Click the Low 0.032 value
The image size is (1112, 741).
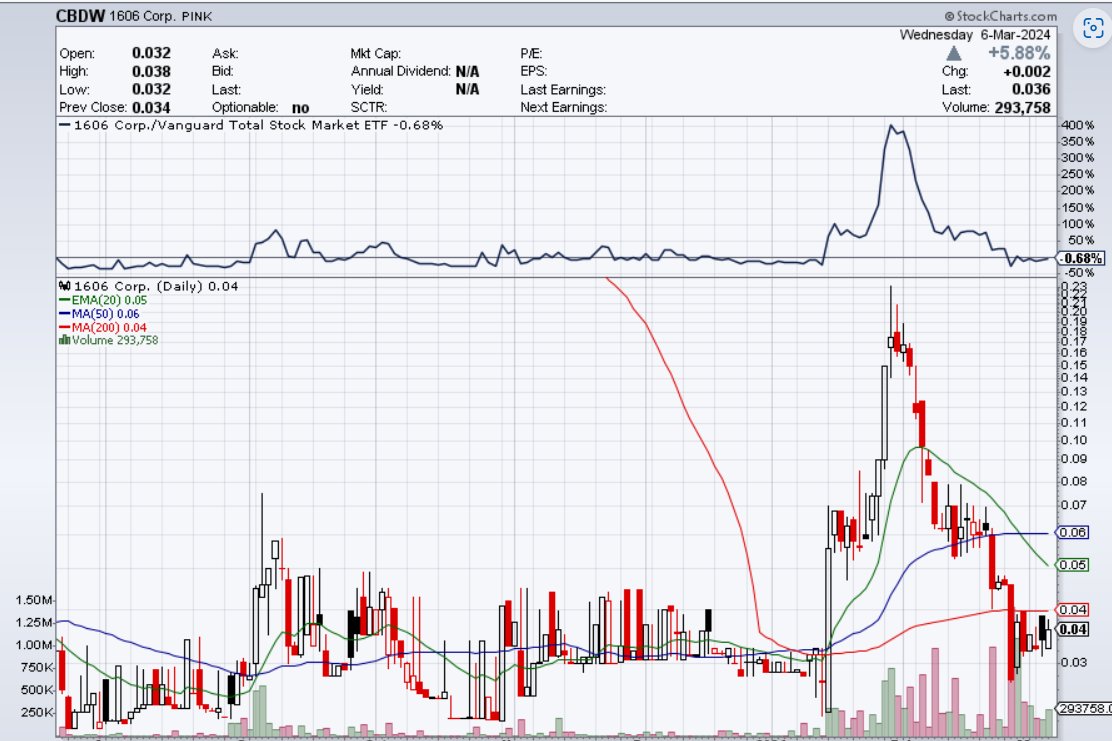click(151, 89)
